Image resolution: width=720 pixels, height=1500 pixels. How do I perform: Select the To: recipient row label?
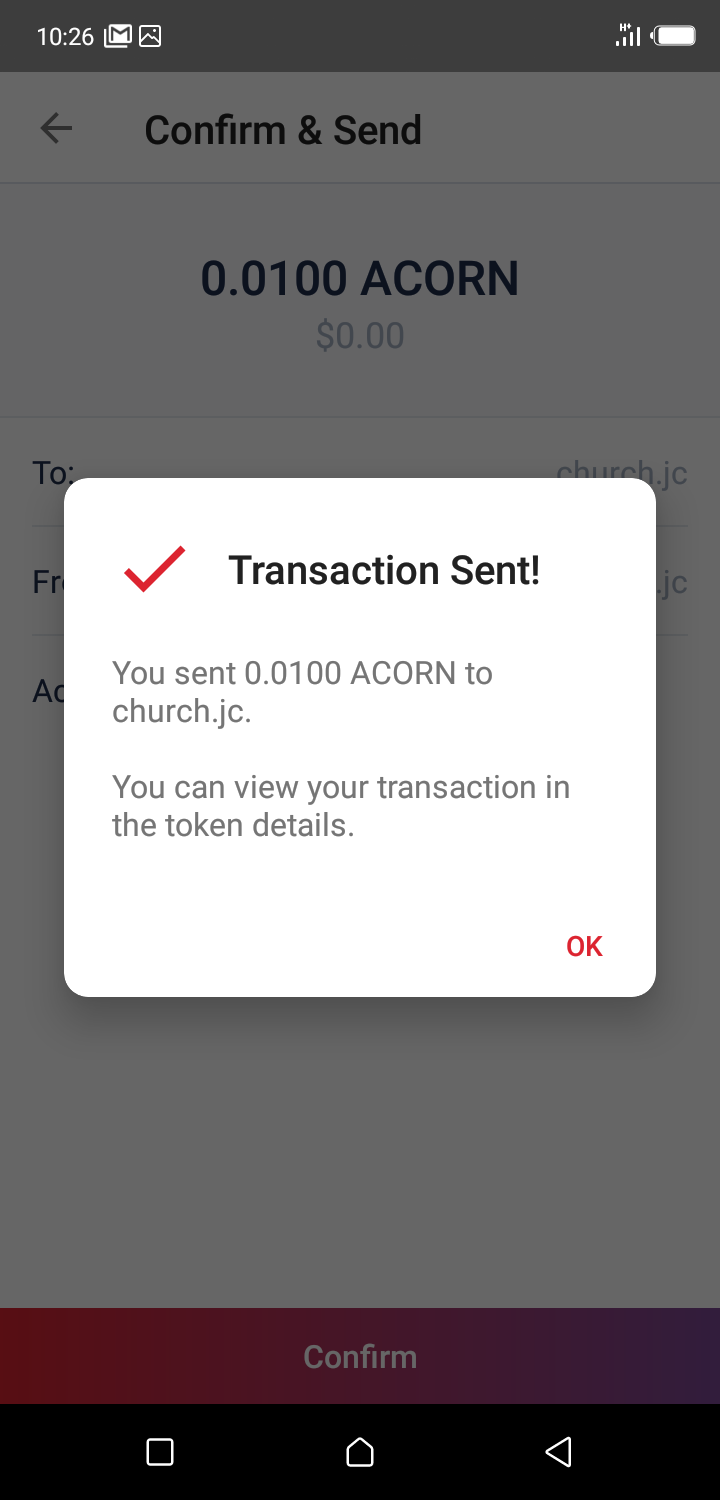tap(52, 471)
